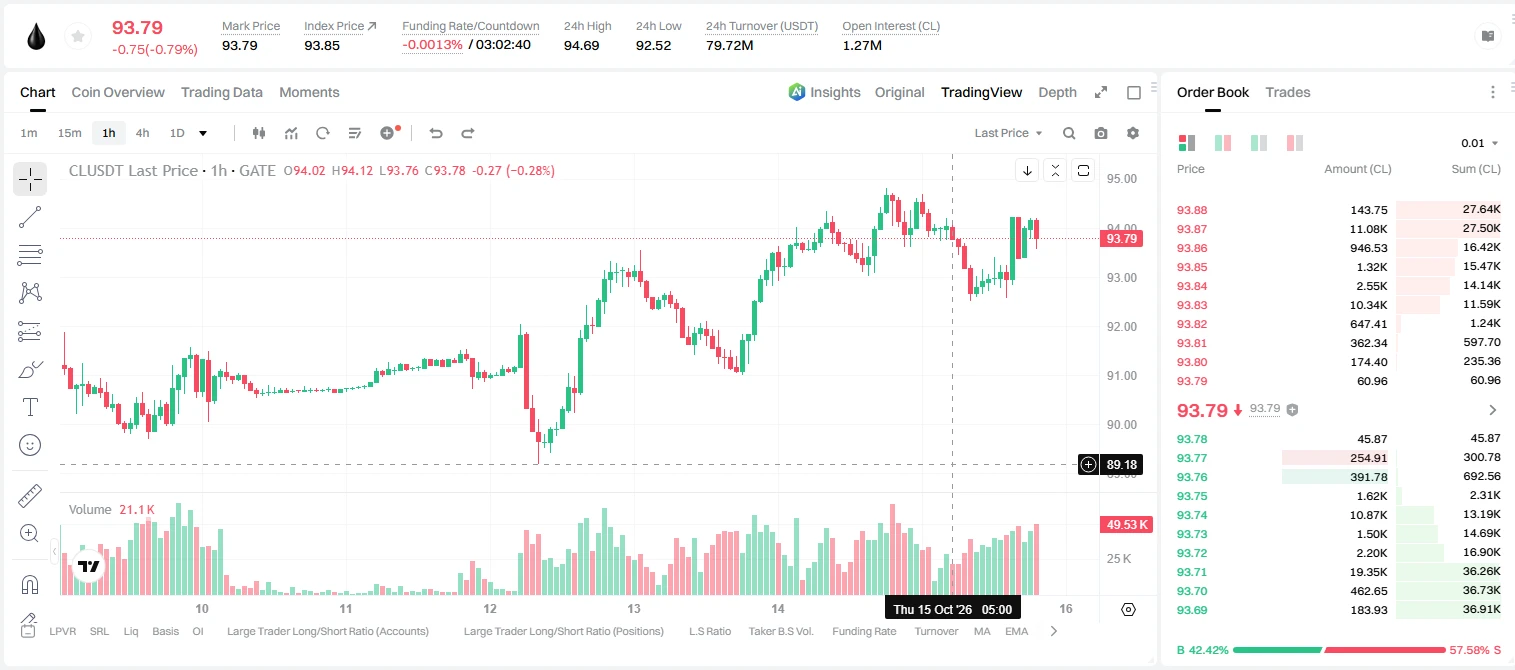Select the ruler measure tool

(x=30, y=496)
